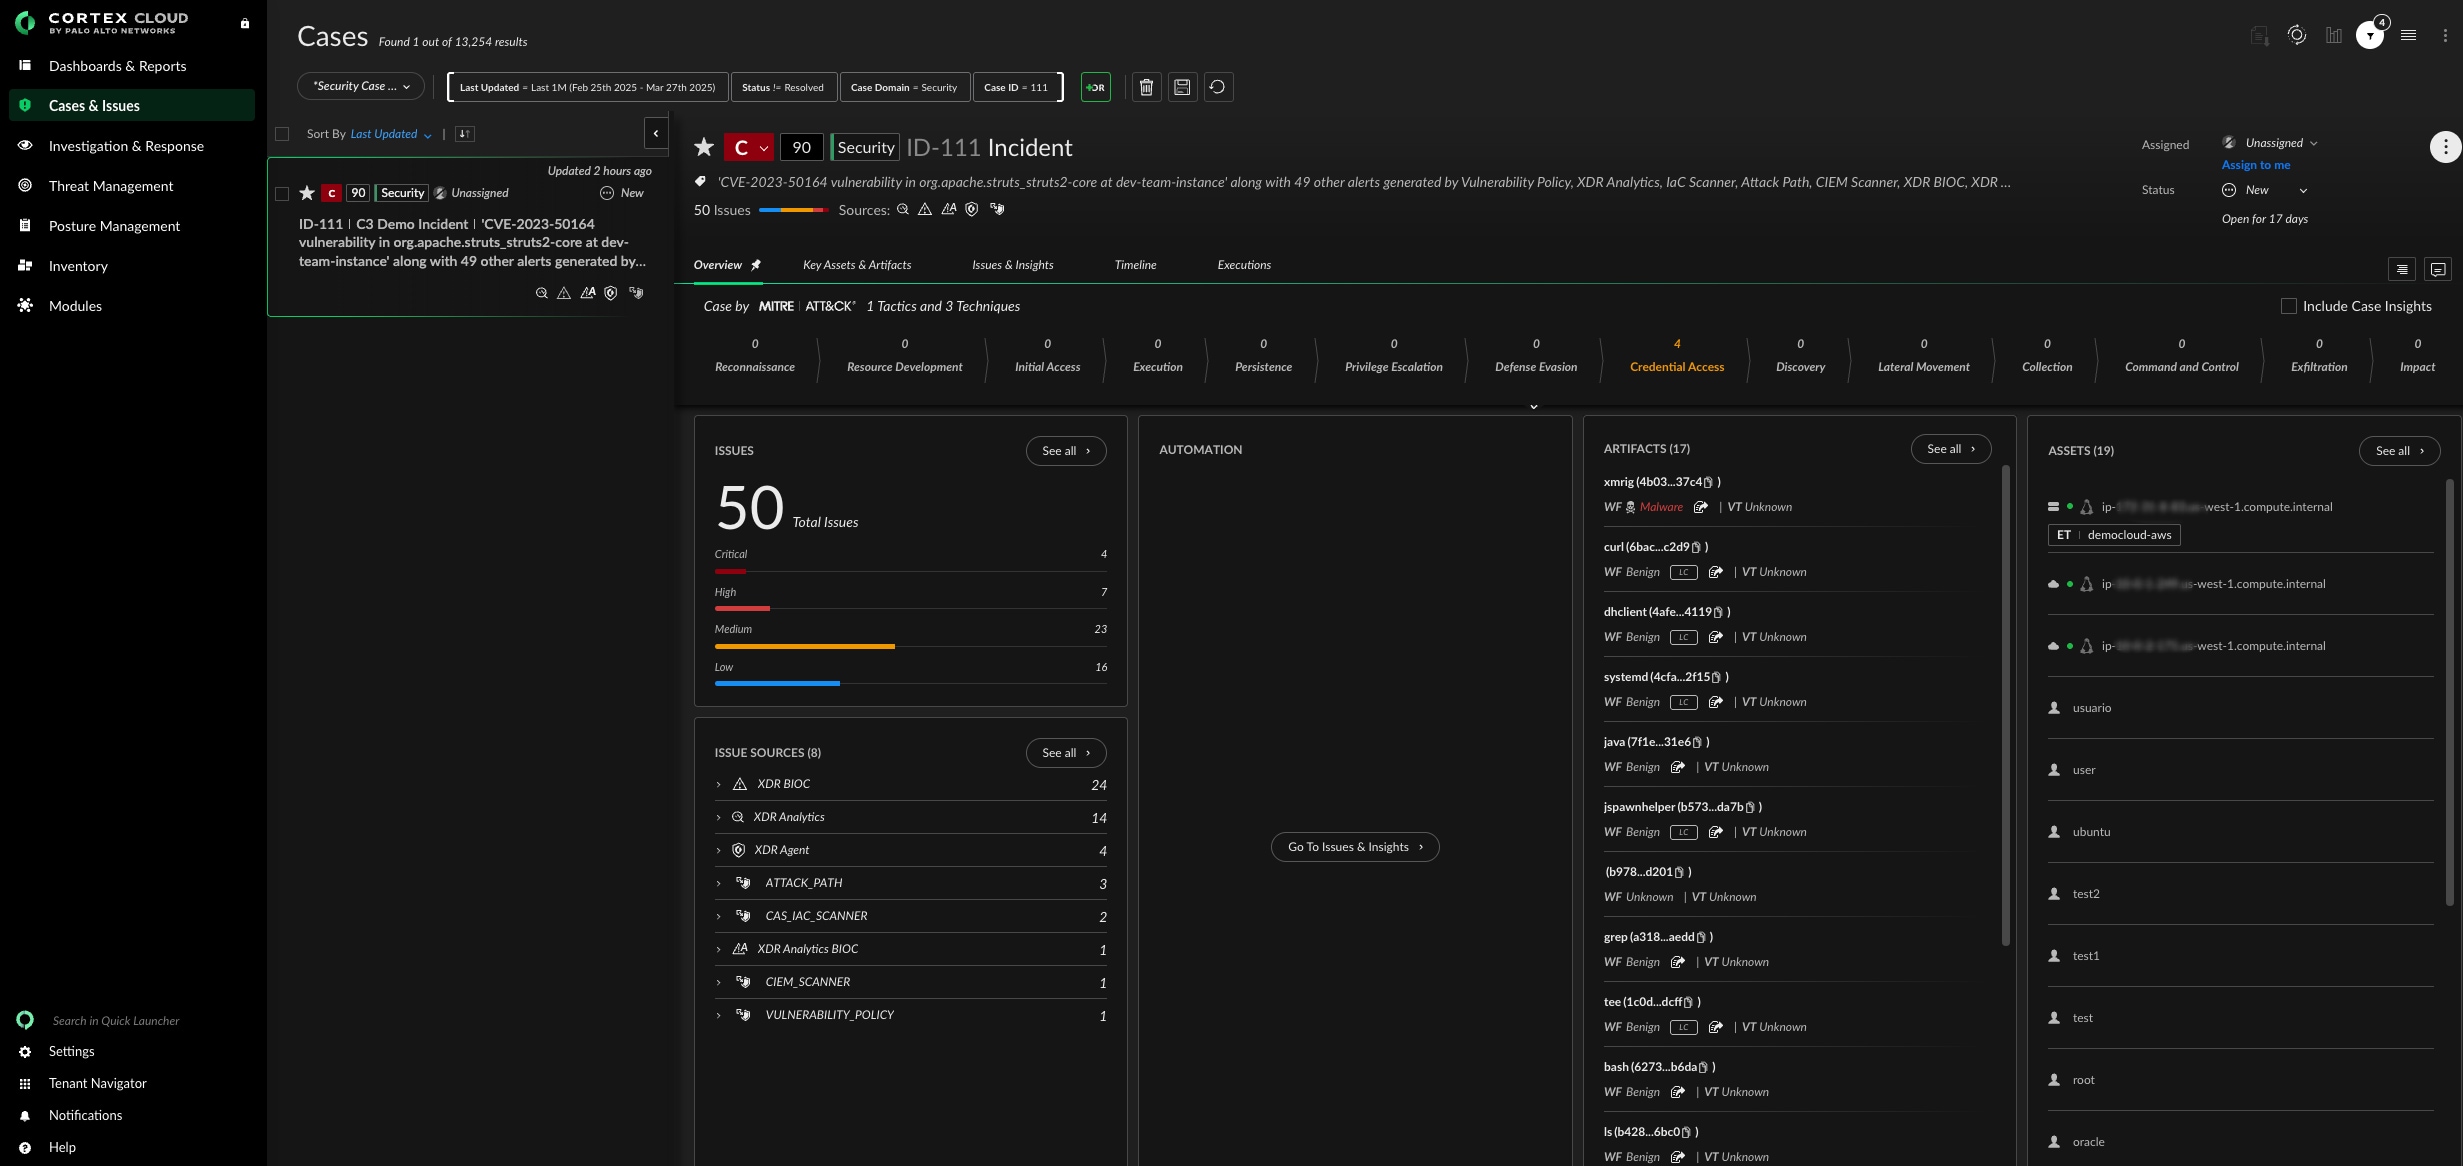The height and width of the screenshot is (1166, 2463).
Task: Open Notifications bell item
Action: click(85, 1115)
